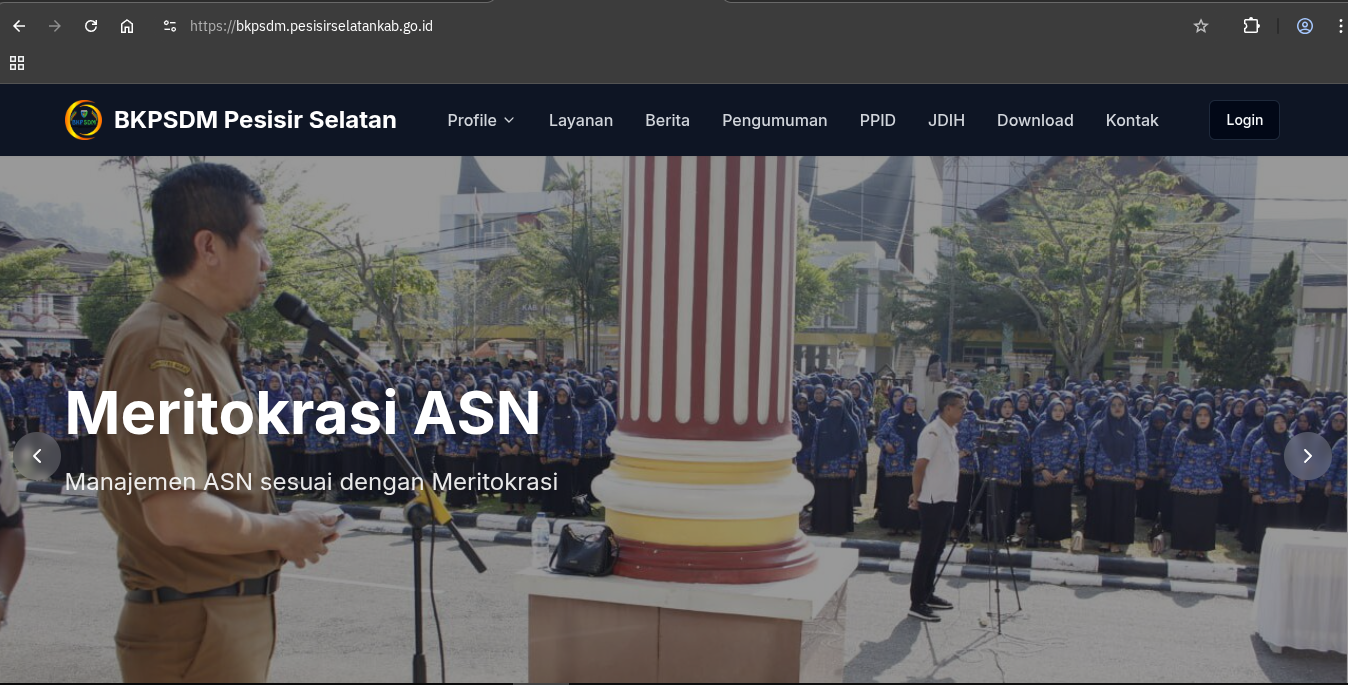Open the browser extensions puzzle icon
Image resolution: width=1348 pixels, height=685 pixels.
[1251, 26]
